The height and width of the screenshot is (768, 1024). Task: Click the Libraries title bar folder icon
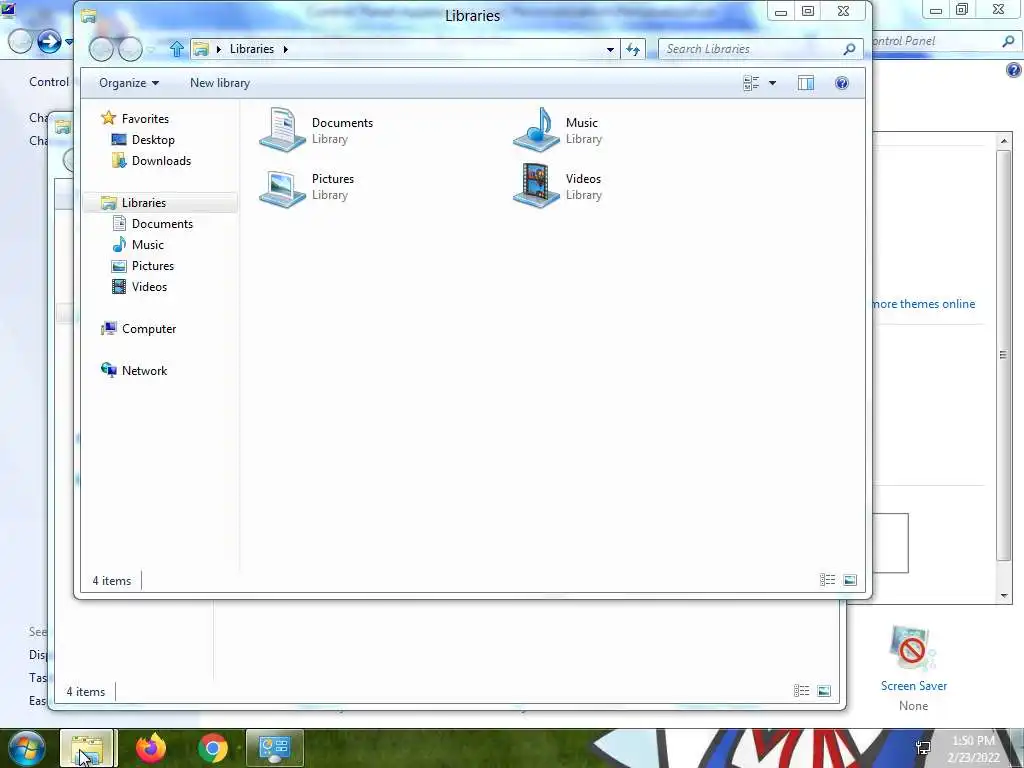click(x=89, y=16)
